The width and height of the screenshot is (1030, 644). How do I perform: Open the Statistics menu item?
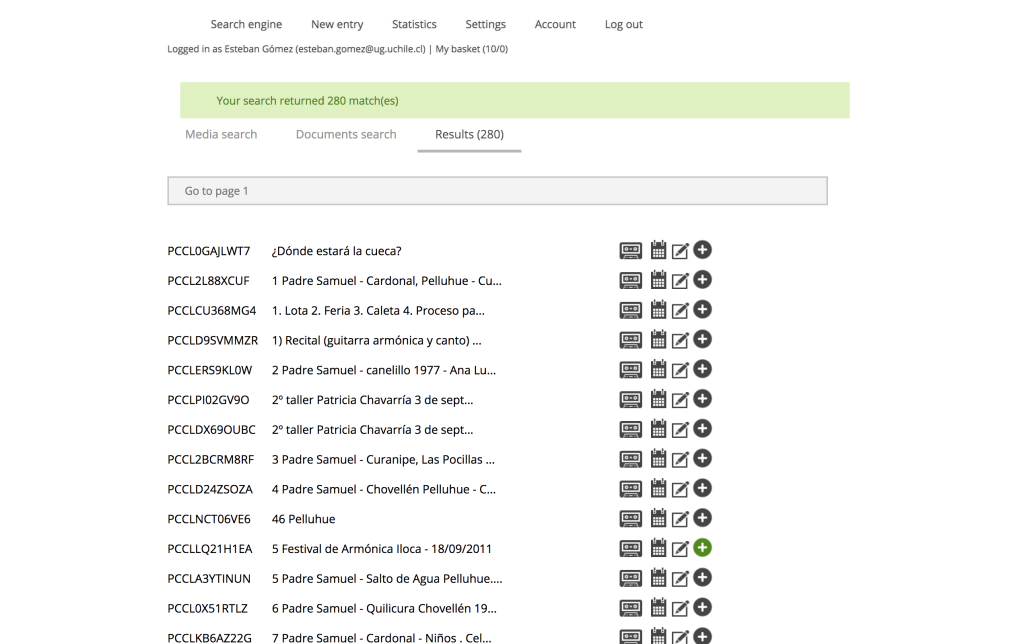pos(414,24)
